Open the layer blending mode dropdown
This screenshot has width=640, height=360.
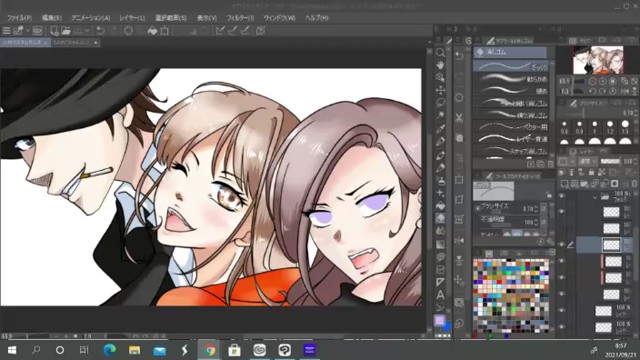click(x=588, y=162)
